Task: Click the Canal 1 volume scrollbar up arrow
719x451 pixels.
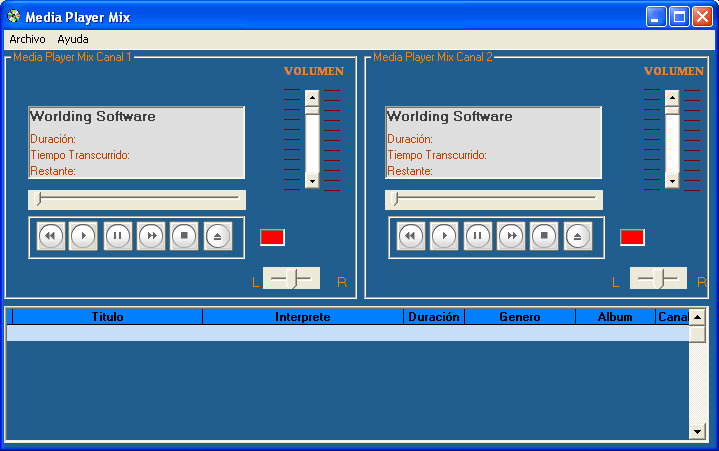Action: (x=312, y=98)
